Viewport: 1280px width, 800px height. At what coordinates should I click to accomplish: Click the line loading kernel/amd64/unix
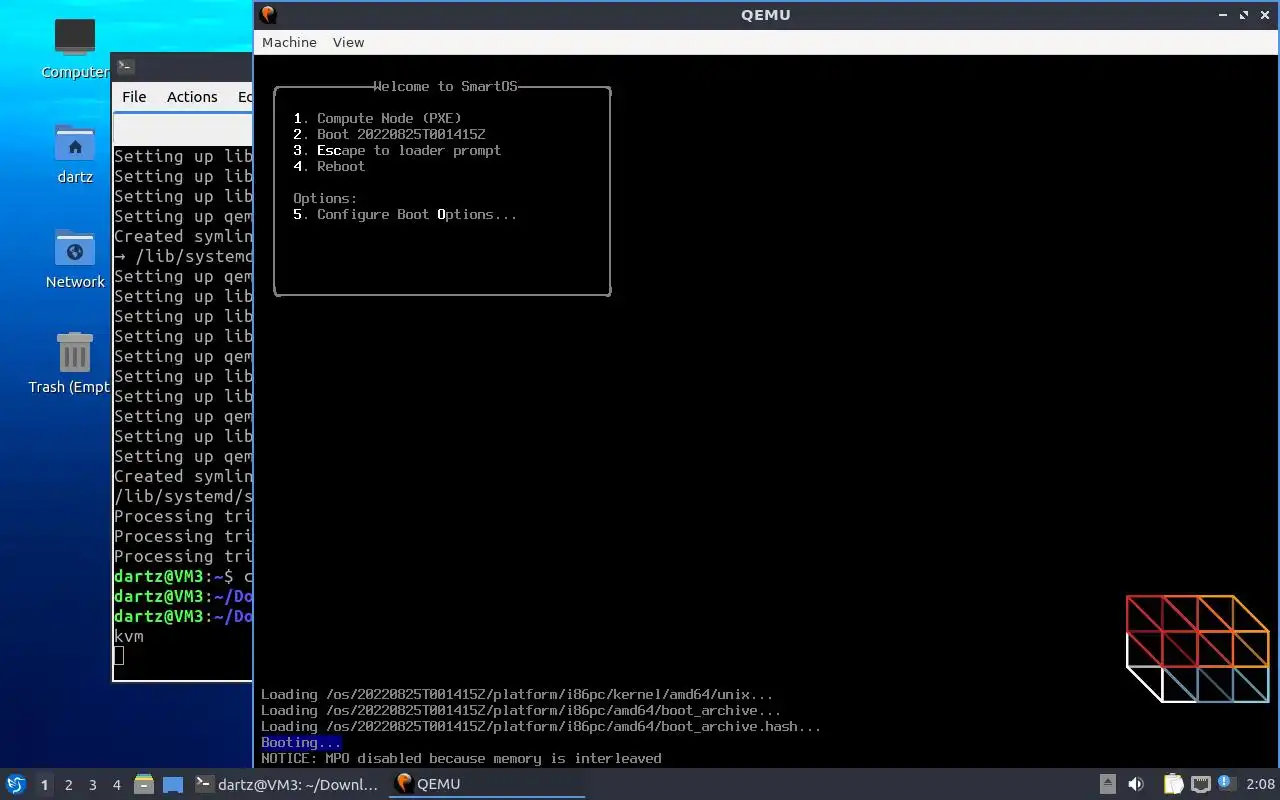[x=517, y=694]
